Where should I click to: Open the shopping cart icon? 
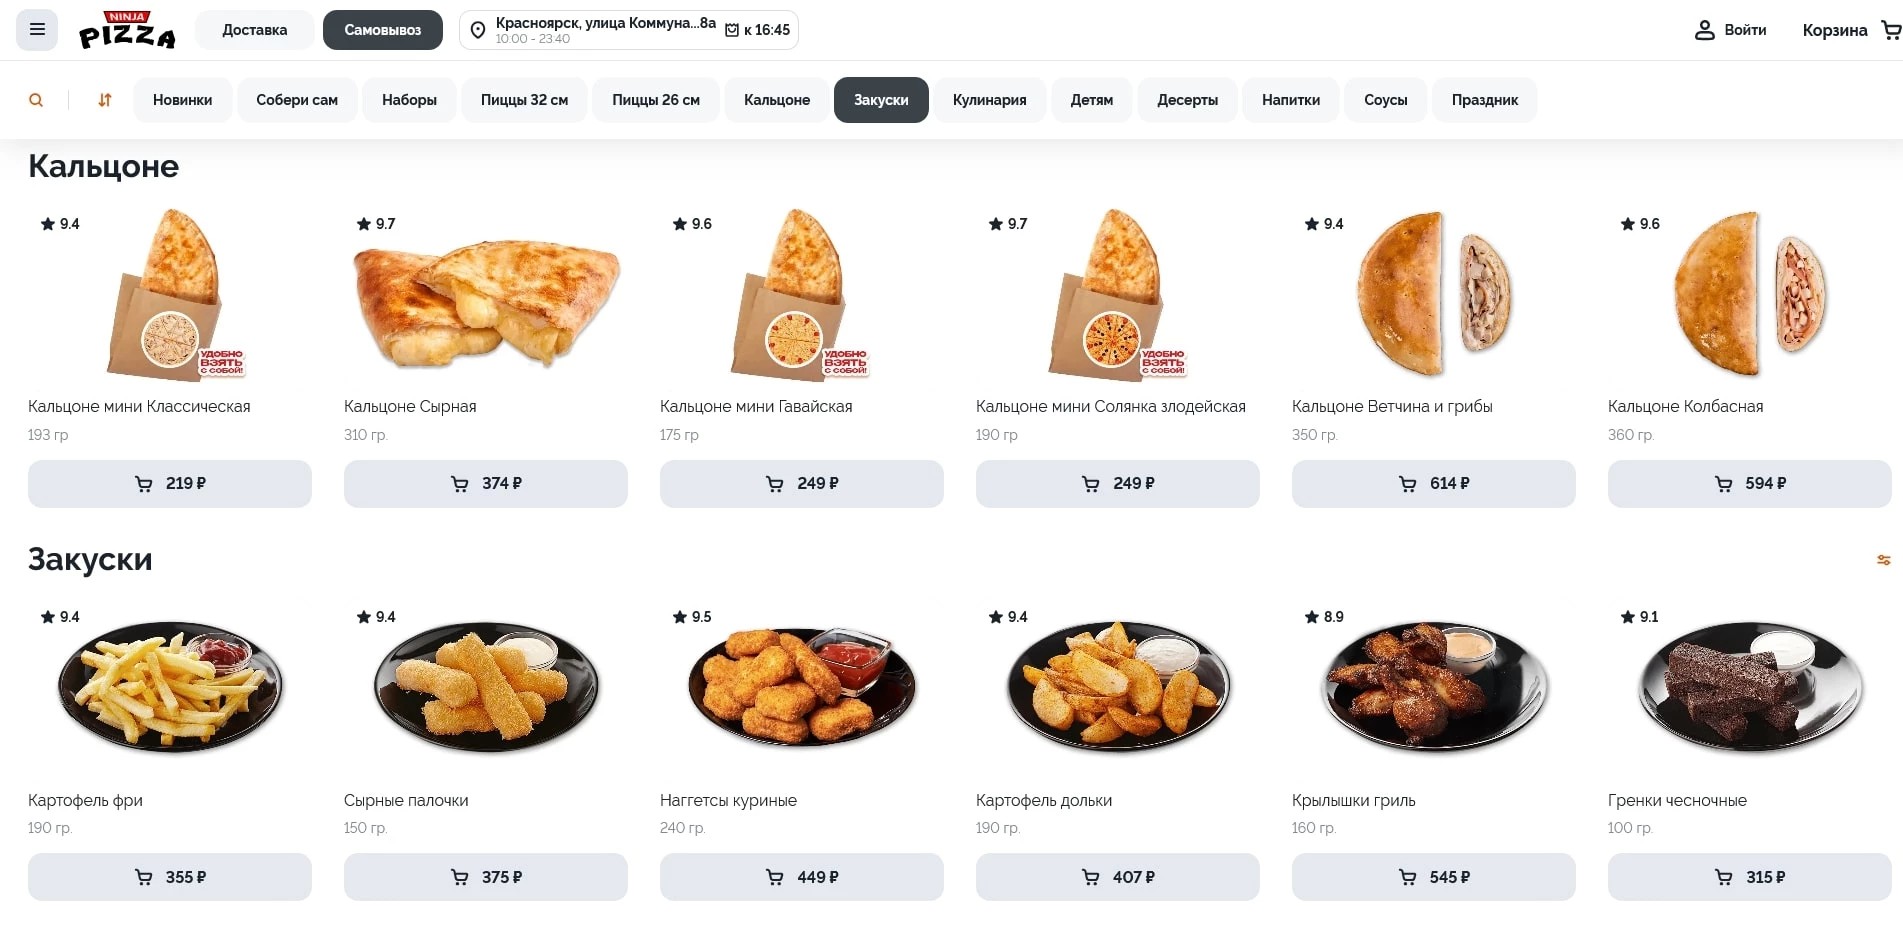[x=1890, y=30]
